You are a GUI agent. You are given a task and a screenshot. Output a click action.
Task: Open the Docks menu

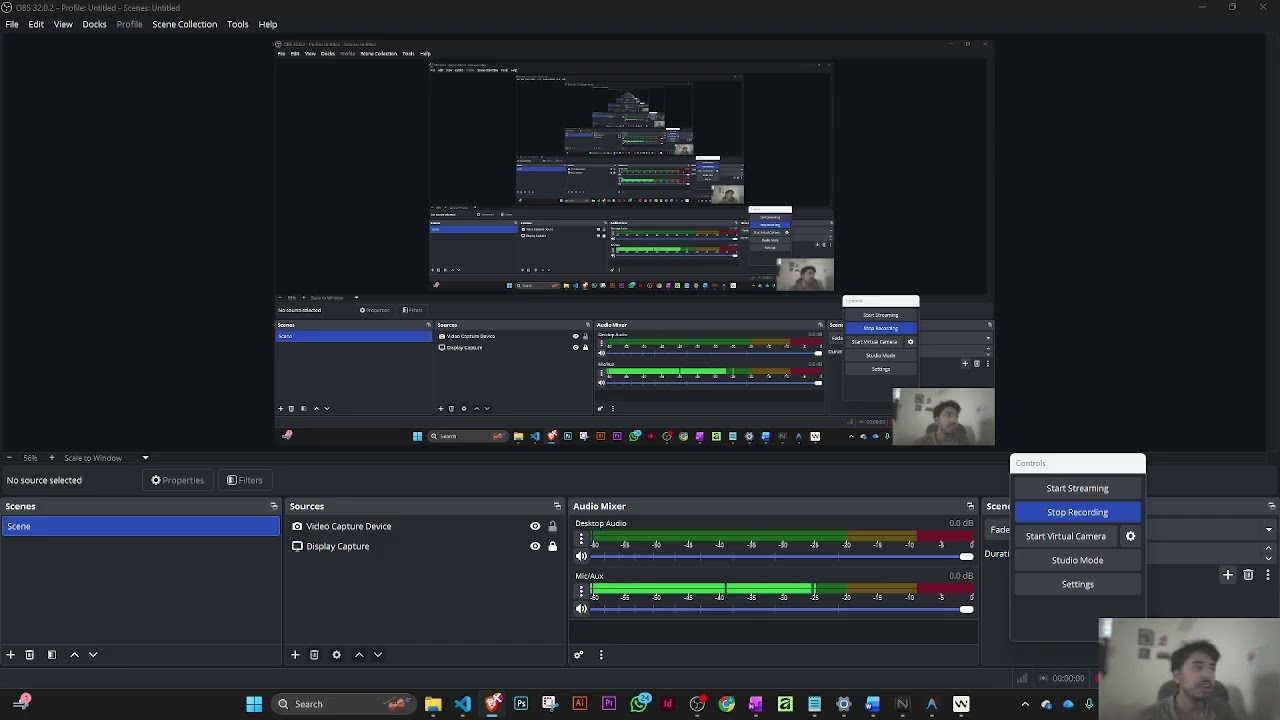(x=94, y=24)
